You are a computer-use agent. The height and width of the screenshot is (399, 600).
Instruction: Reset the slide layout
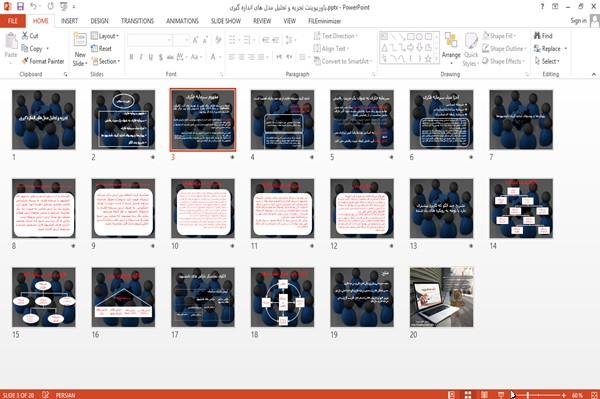pos(101,49)
